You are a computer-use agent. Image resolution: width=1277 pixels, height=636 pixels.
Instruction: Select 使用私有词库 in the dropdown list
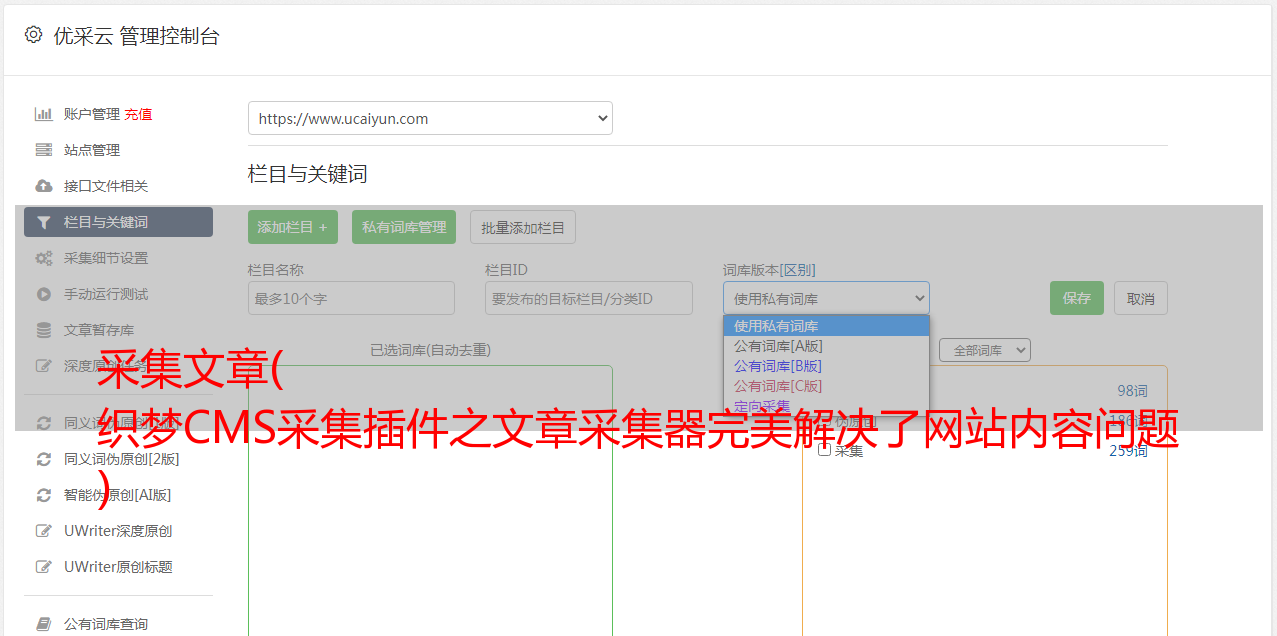pos(826,326)
